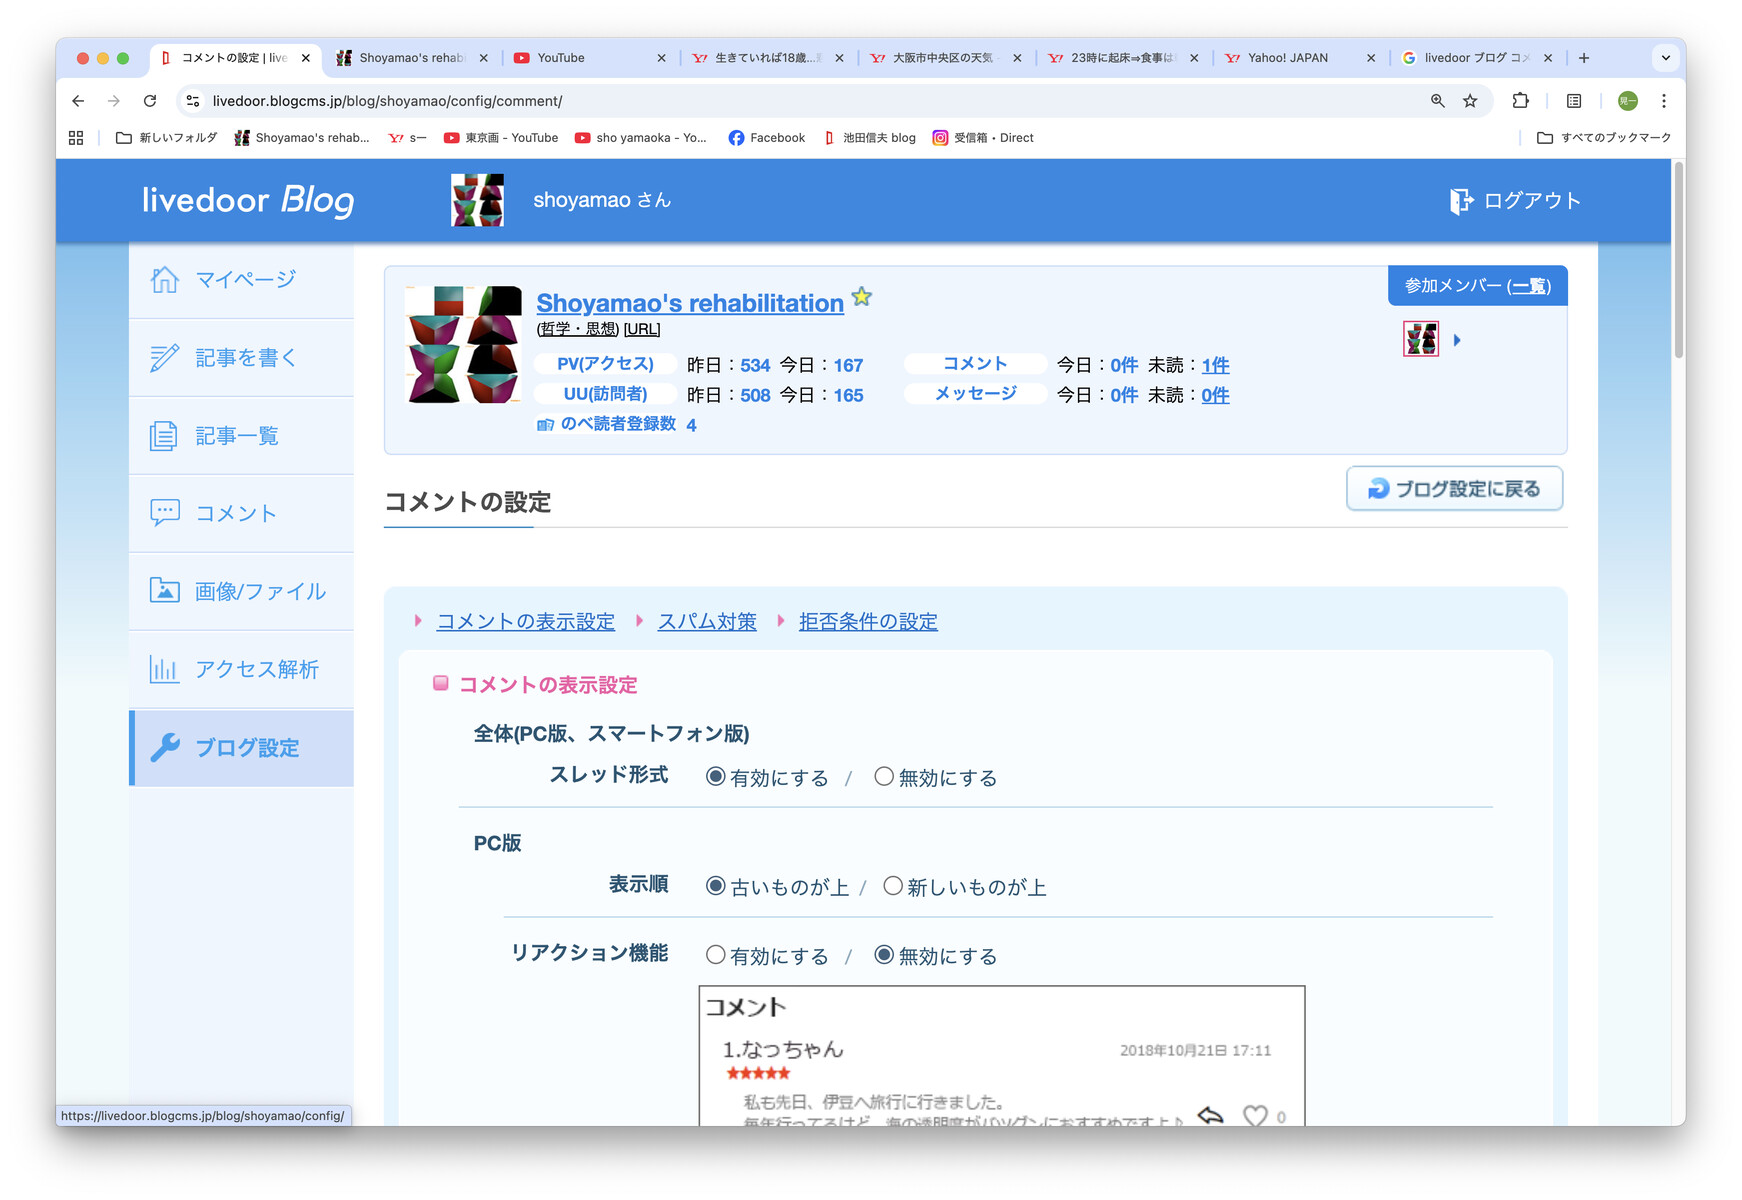The height and width of the screenshot is (1200, 1742).
Task: Close the YouTube tab
Action: click(661, 58)
